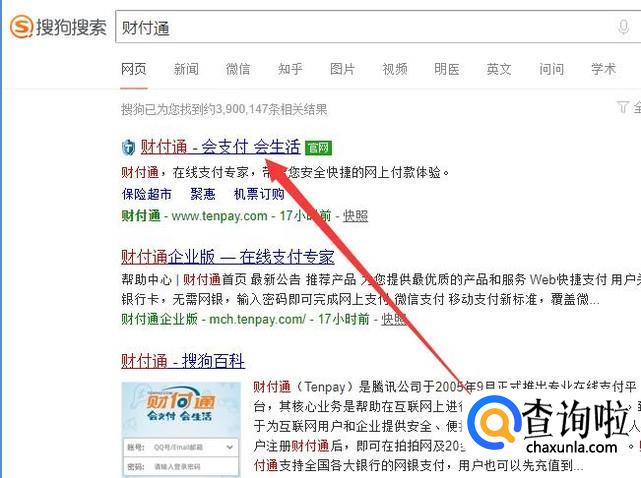Switch to the 新闻 tab
The image size is (641, 478).
(x=186, y=69)
